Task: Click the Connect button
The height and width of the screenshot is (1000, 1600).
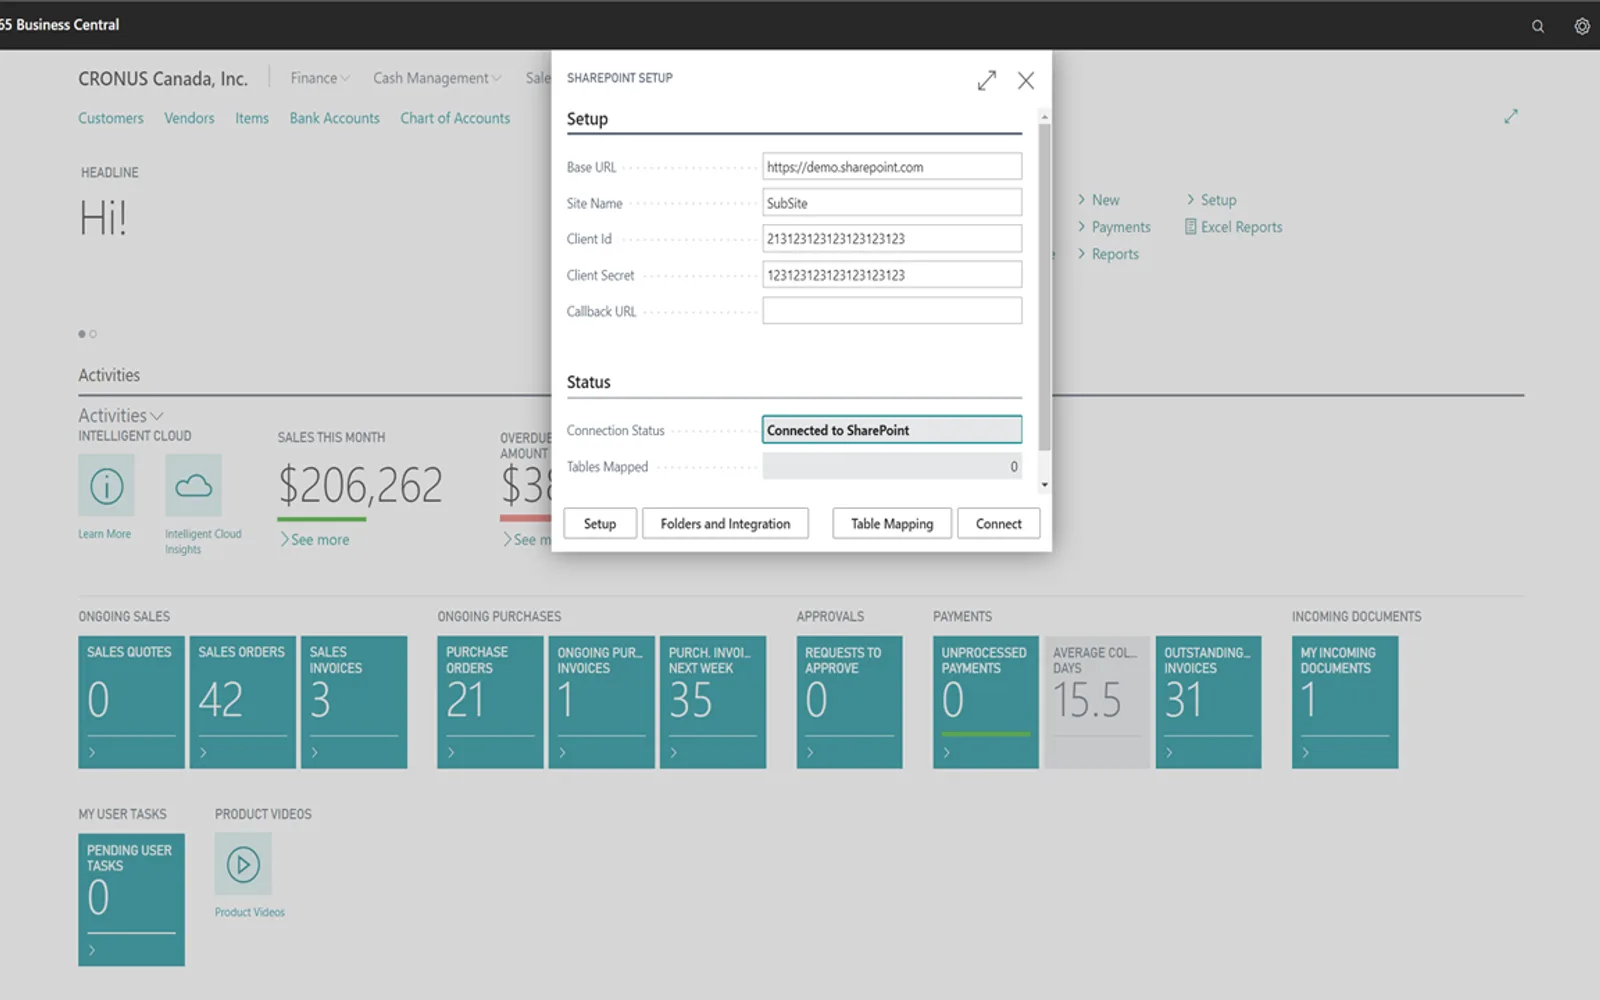Action: coord(998,524)
